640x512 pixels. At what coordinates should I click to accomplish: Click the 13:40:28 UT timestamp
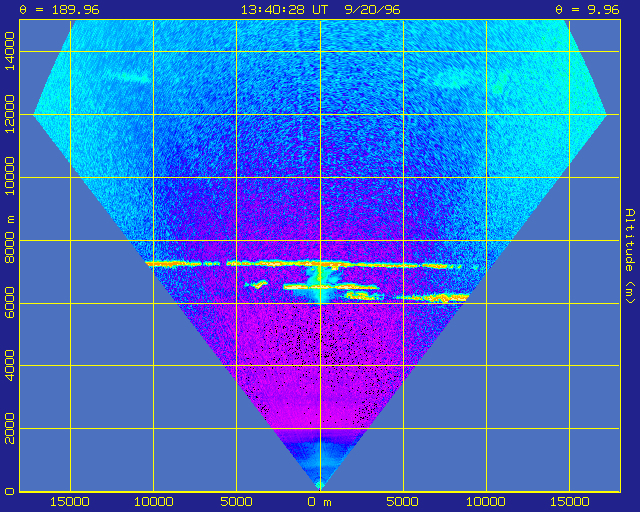point(284,10)
